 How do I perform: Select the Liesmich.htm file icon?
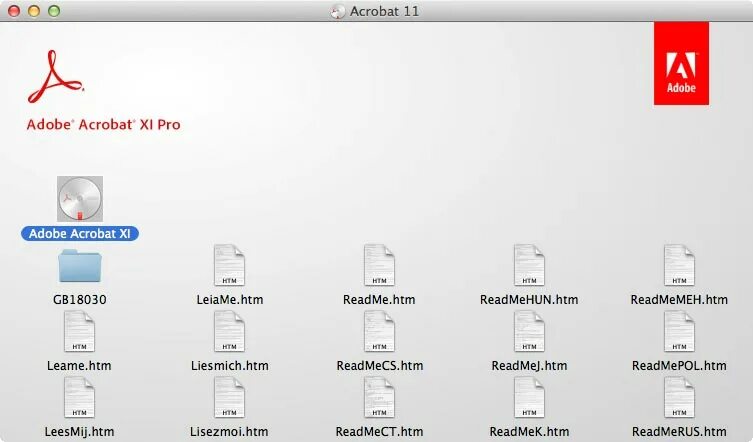tap(230, 332)
